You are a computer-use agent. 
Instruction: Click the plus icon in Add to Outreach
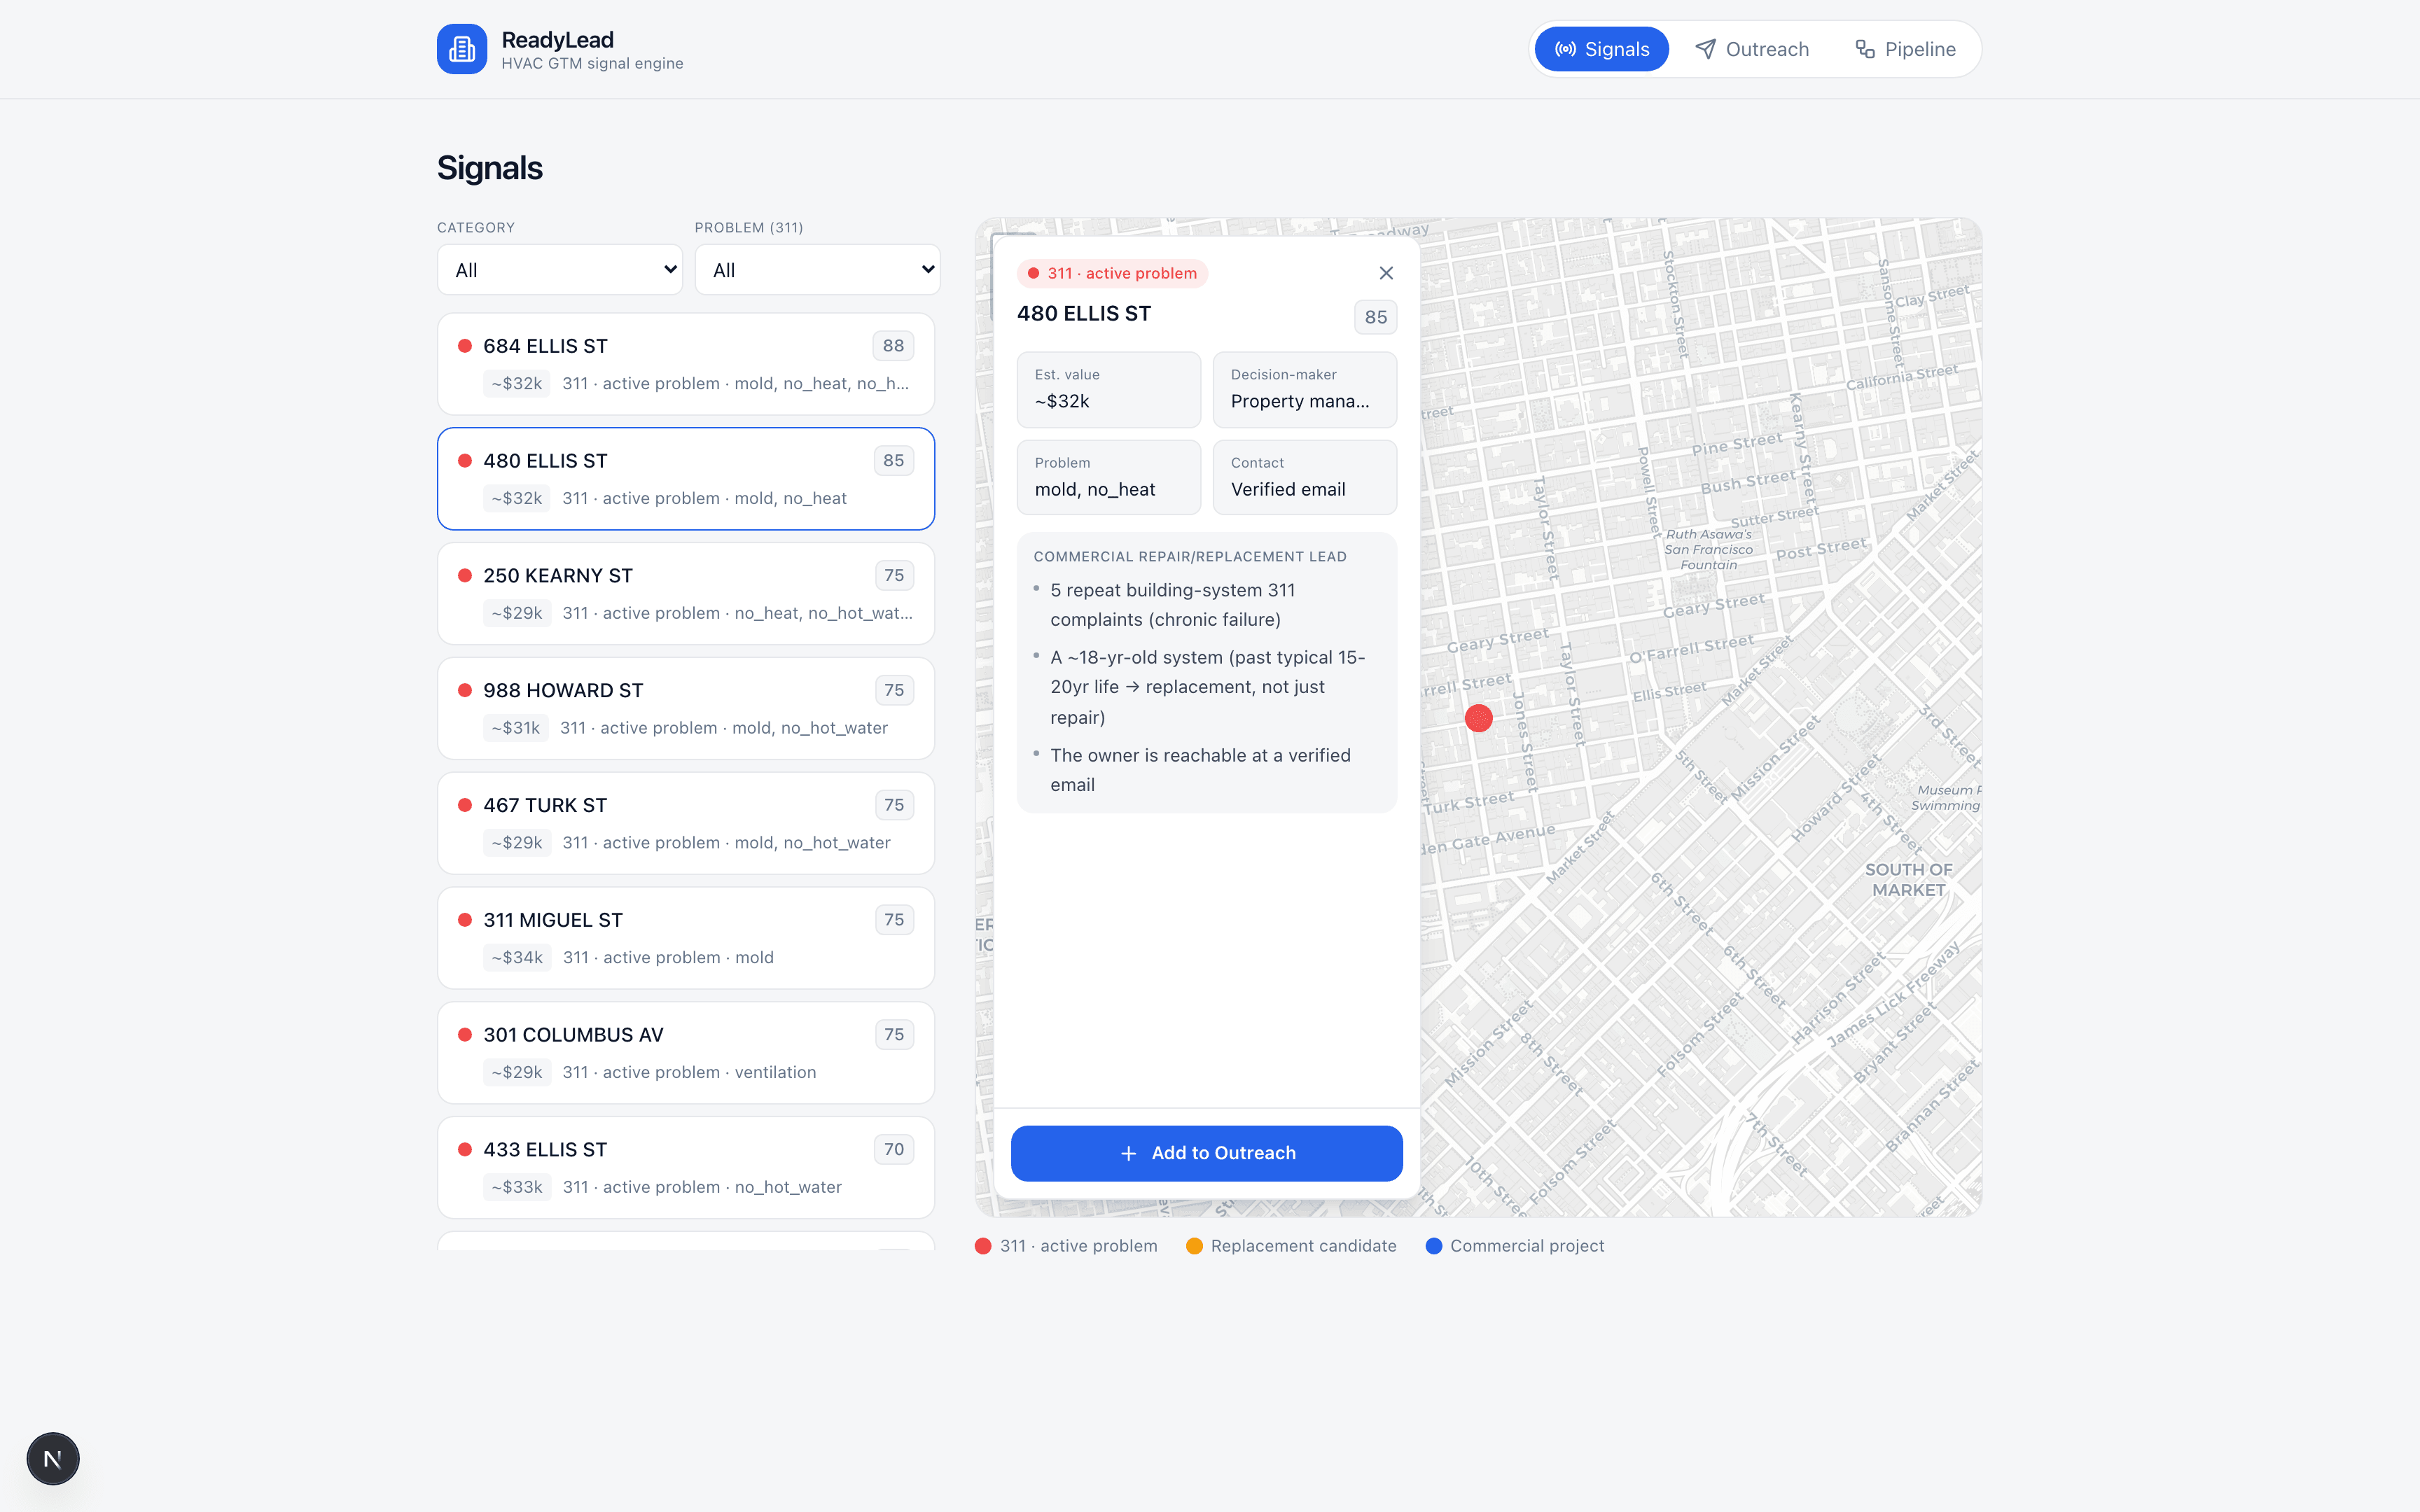1129,1153
